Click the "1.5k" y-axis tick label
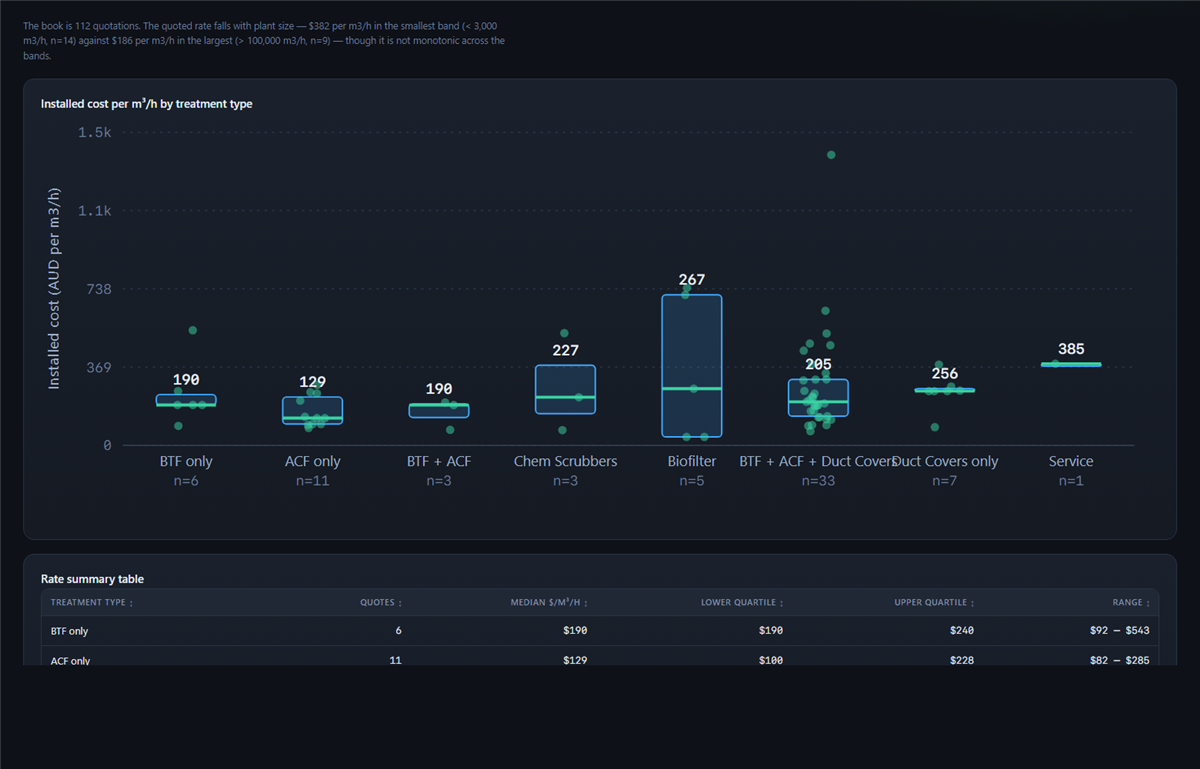Screen dimensions: 1200x769 (94, 133)
